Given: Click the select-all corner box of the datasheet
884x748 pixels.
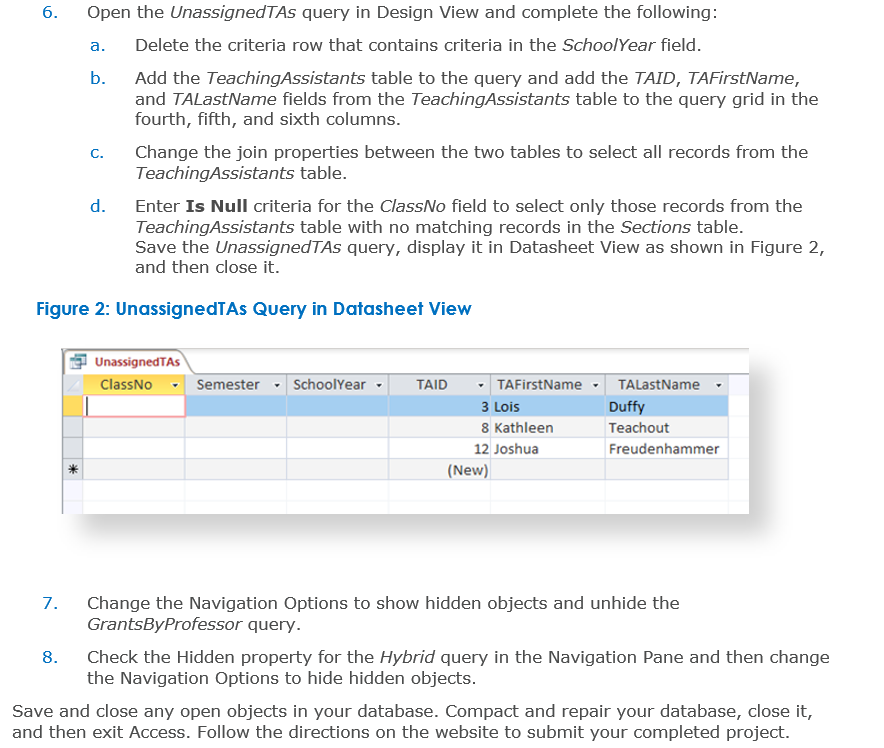Looking at the screenshot, I should (74, 383).
